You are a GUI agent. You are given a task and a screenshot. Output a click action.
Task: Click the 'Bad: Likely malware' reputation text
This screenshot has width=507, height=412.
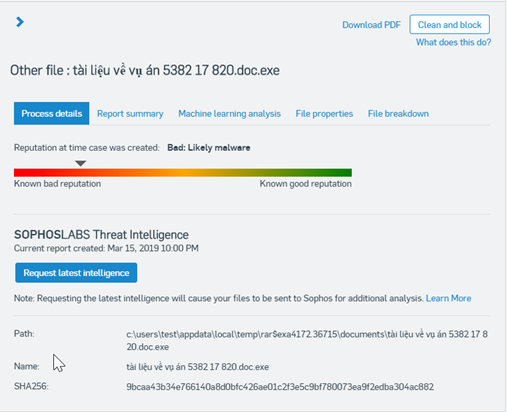coord(209,148)
